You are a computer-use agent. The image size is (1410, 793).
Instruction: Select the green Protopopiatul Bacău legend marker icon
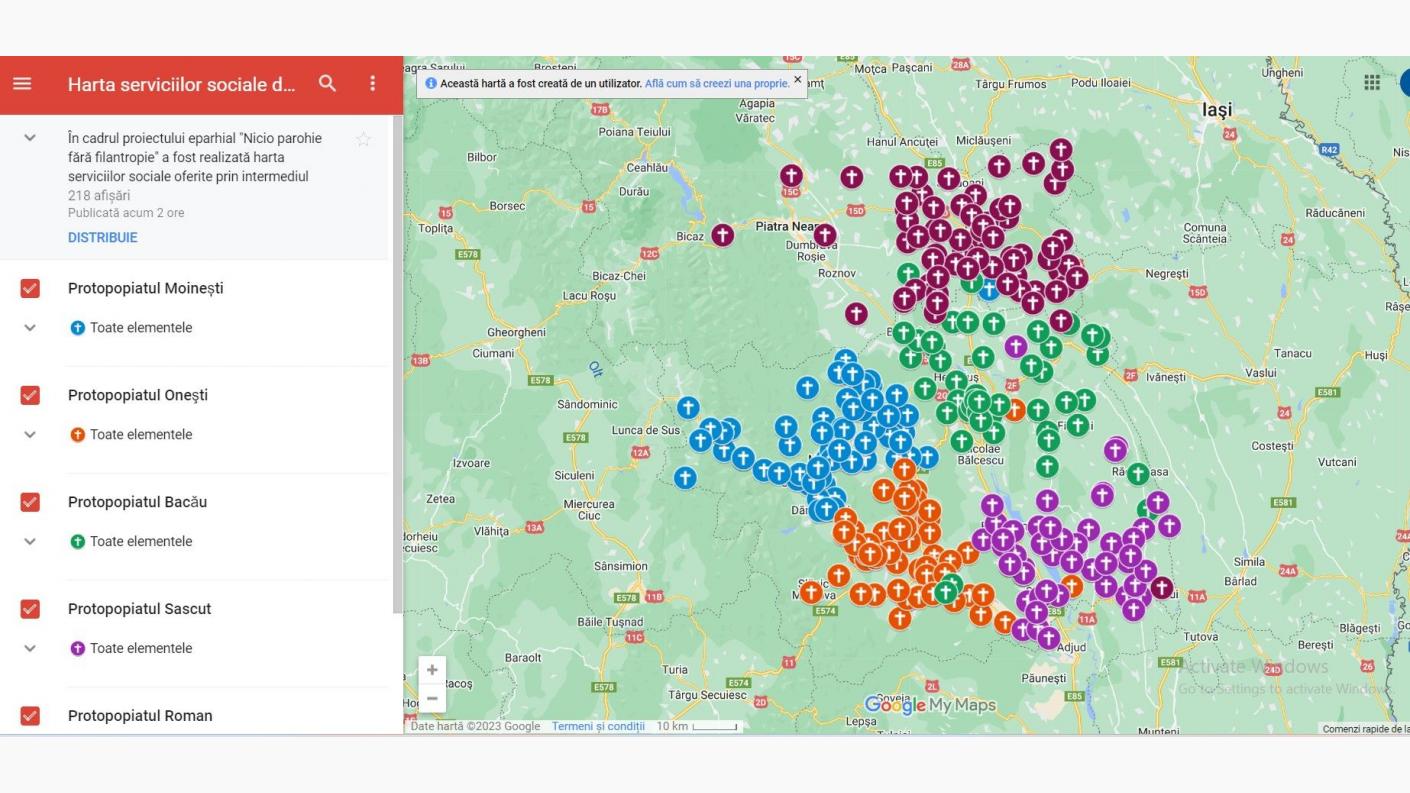pyautogui.click(x=77, y=541)
